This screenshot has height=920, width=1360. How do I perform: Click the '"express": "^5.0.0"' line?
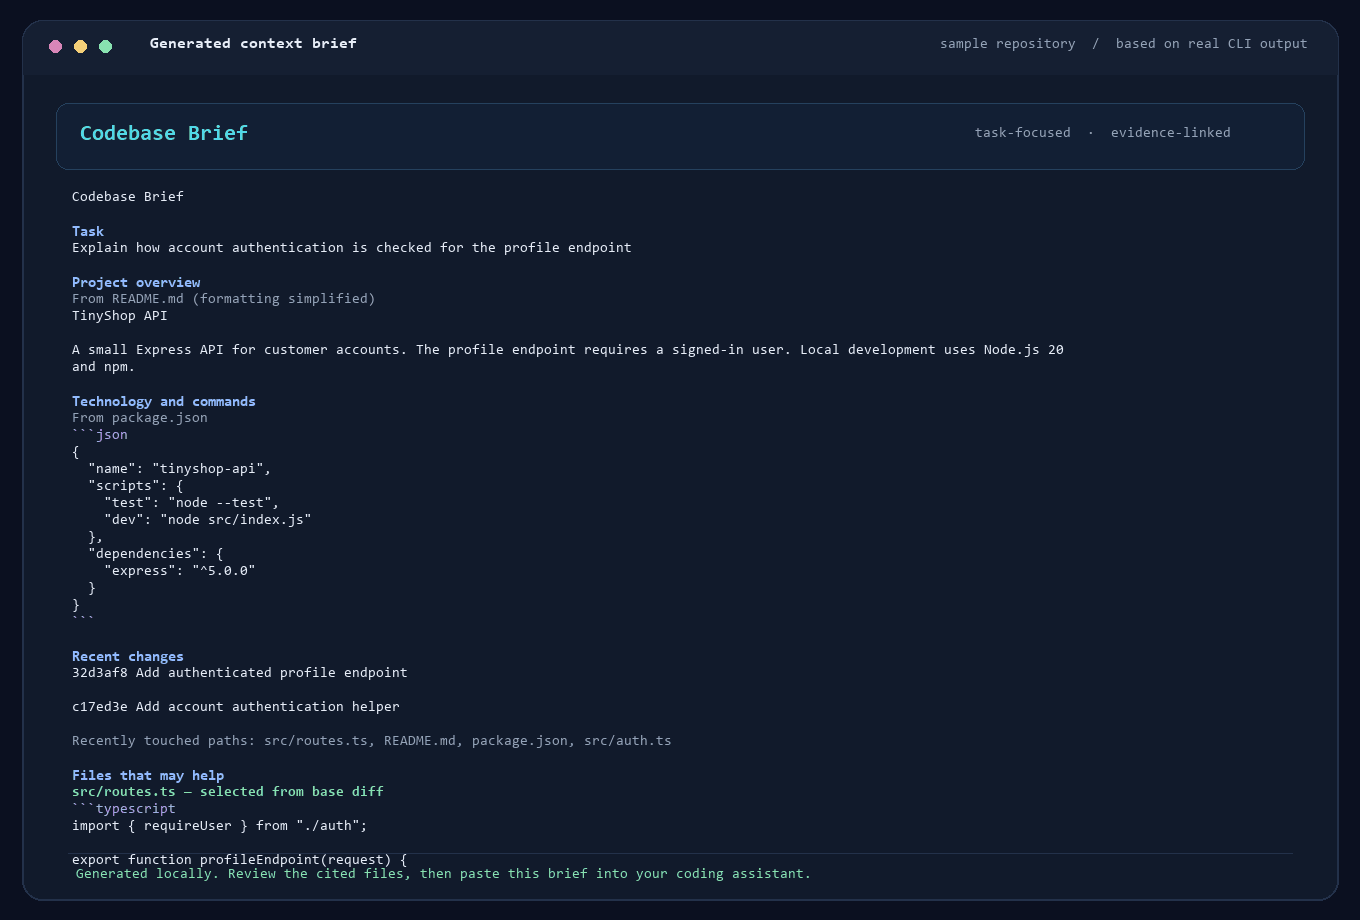click(180, 570)
